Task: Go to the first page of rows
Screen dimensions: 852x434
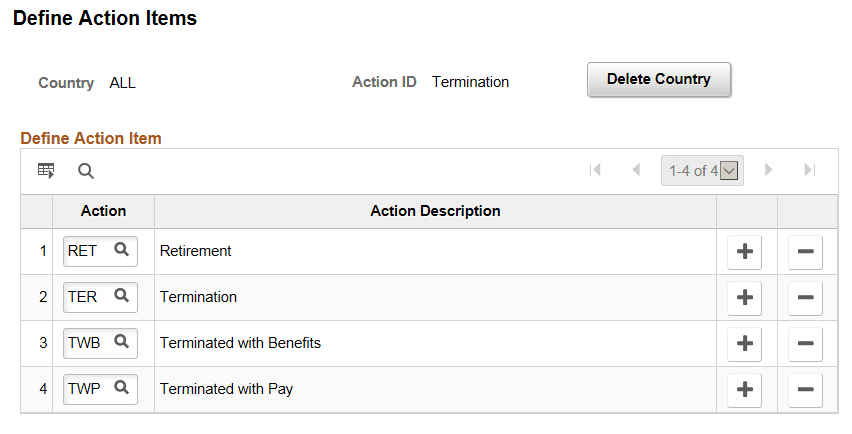Action: coord(596,171)
